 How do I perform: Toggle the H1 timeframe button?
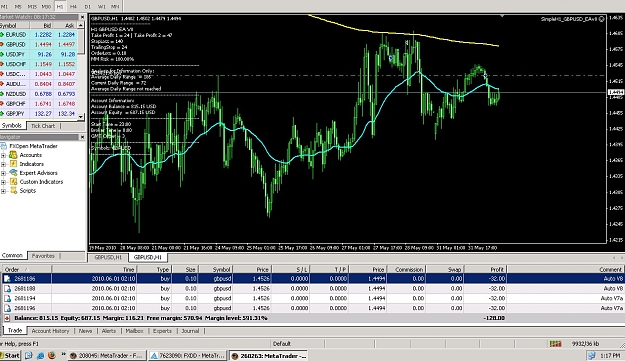tap(60, 7)
